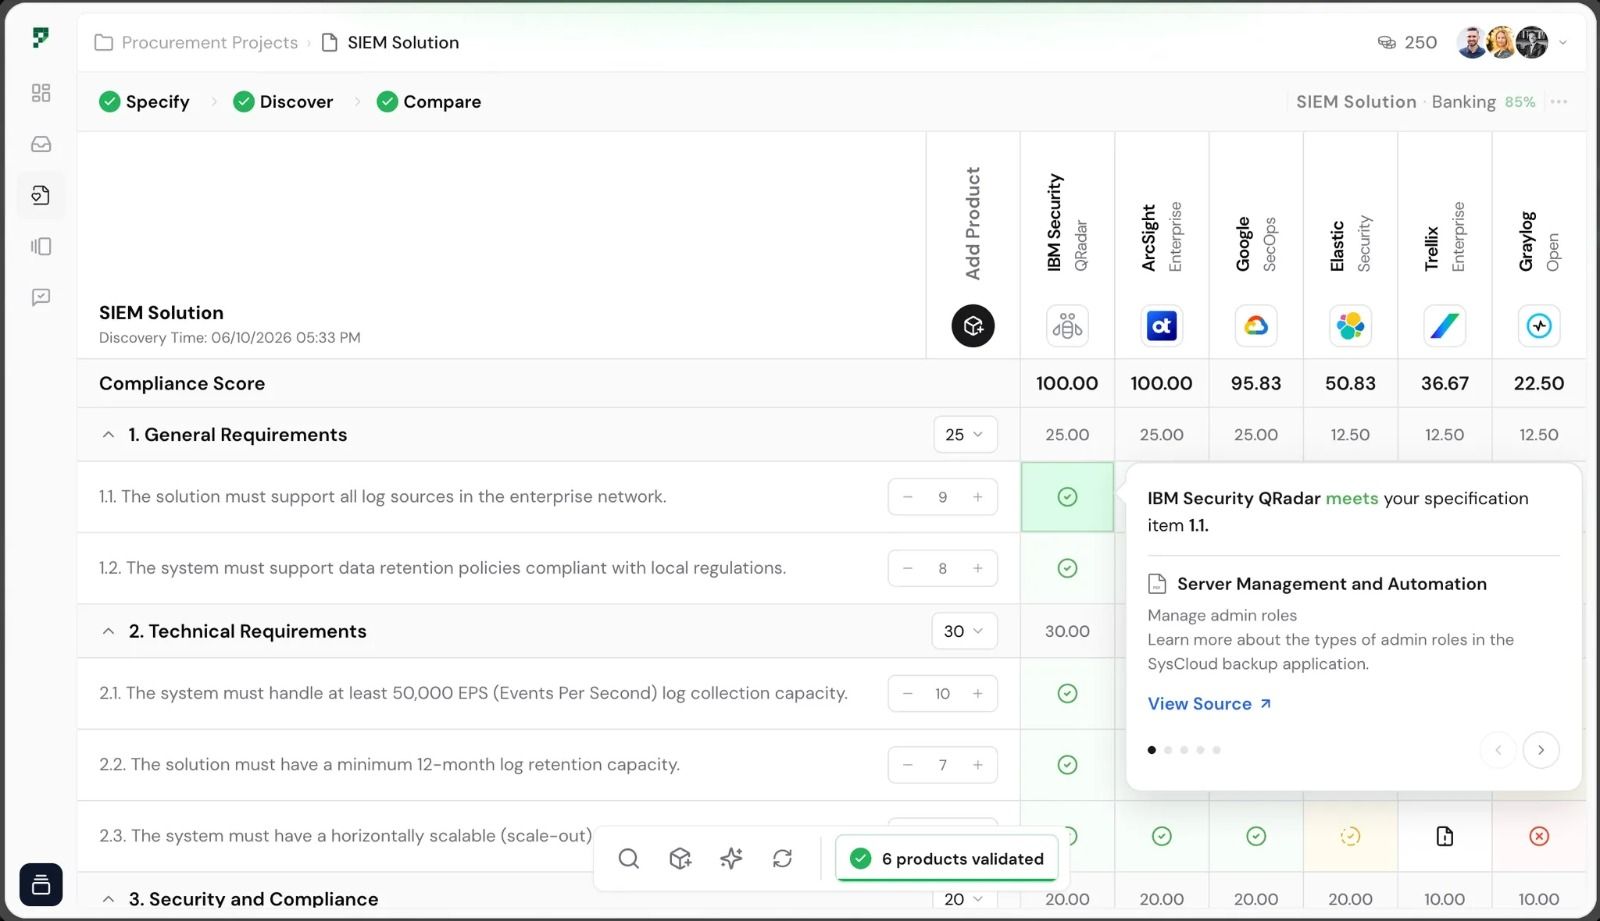This screenshot has width=1600, height=921.
Task: Click the 85% completion indicator
Action: (x=1520, y=102)
